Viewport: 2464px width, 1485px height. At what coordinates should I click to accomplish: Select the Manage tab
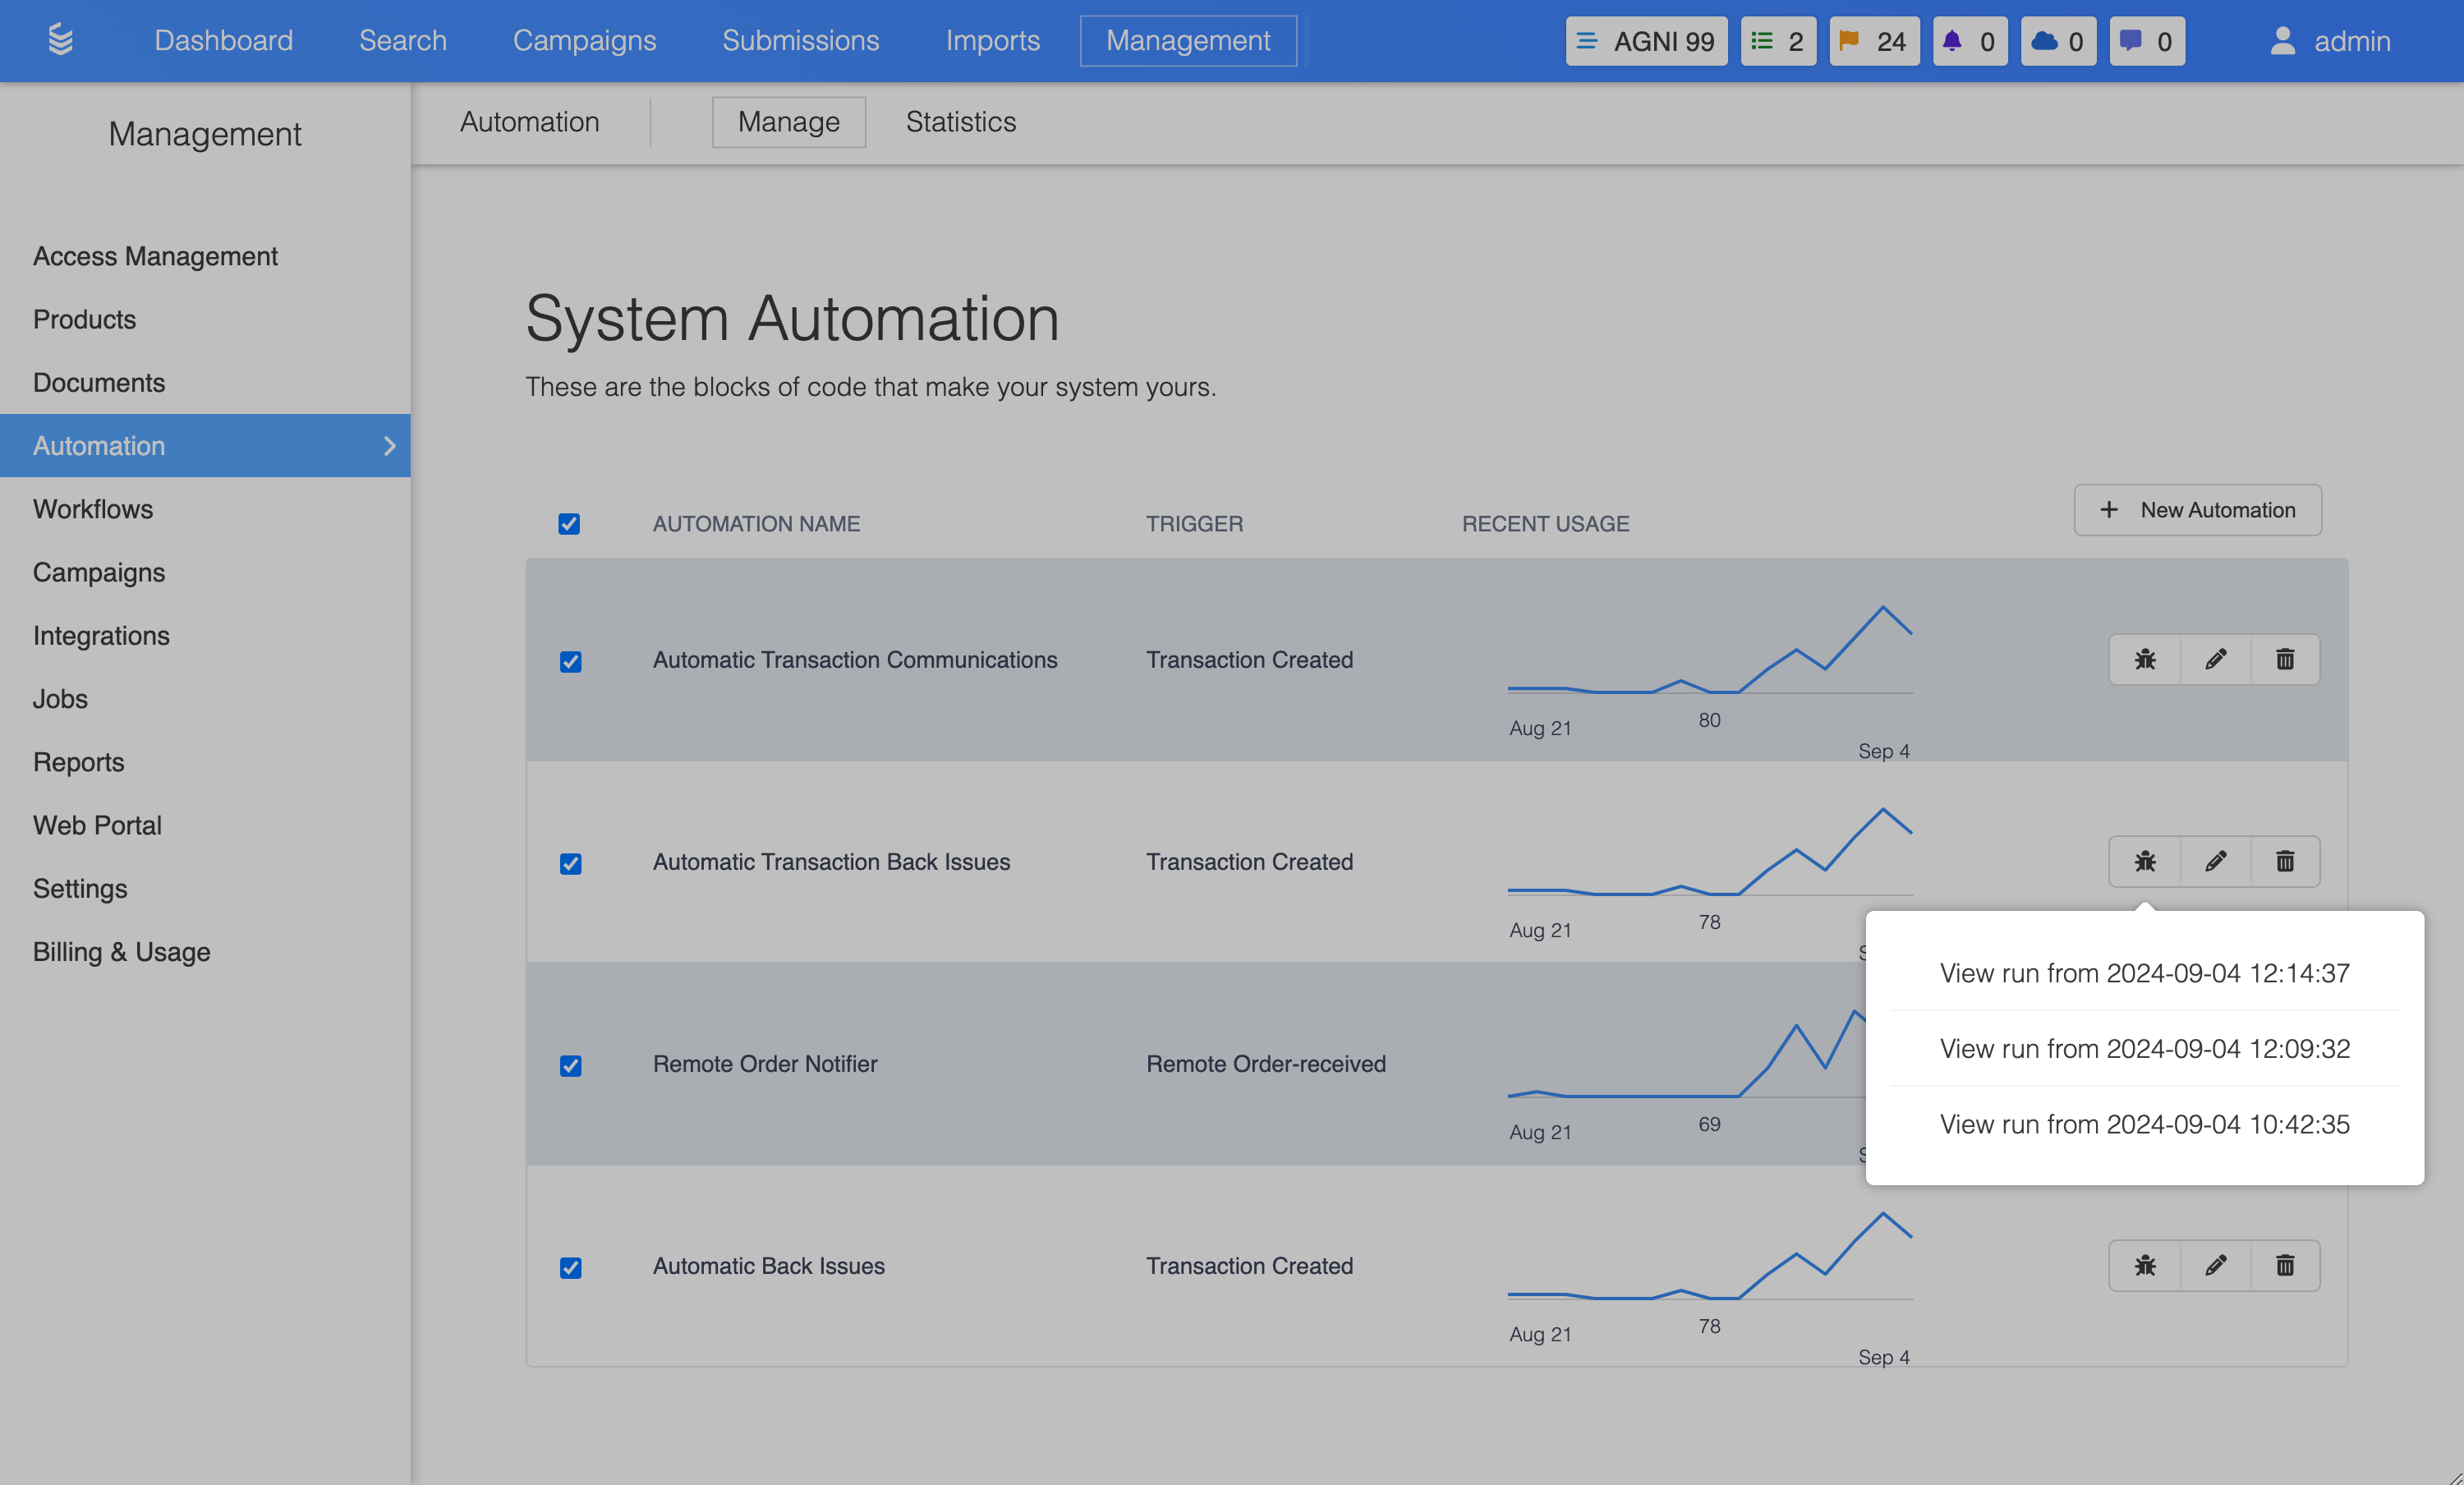click(789, 122)
